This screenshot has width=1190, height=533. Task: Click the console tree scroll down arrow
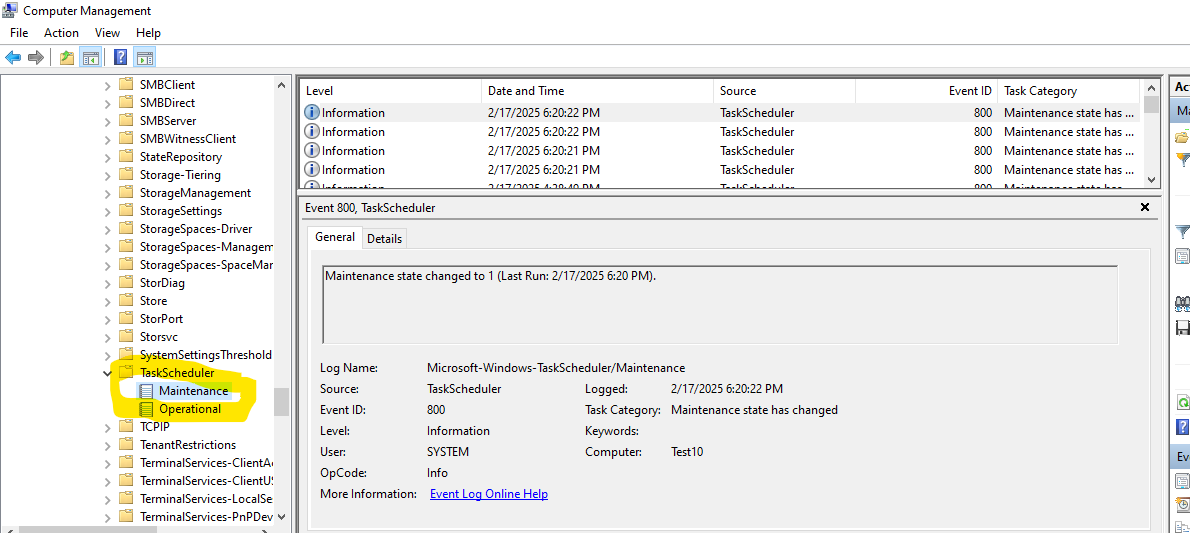pos(282,516)
